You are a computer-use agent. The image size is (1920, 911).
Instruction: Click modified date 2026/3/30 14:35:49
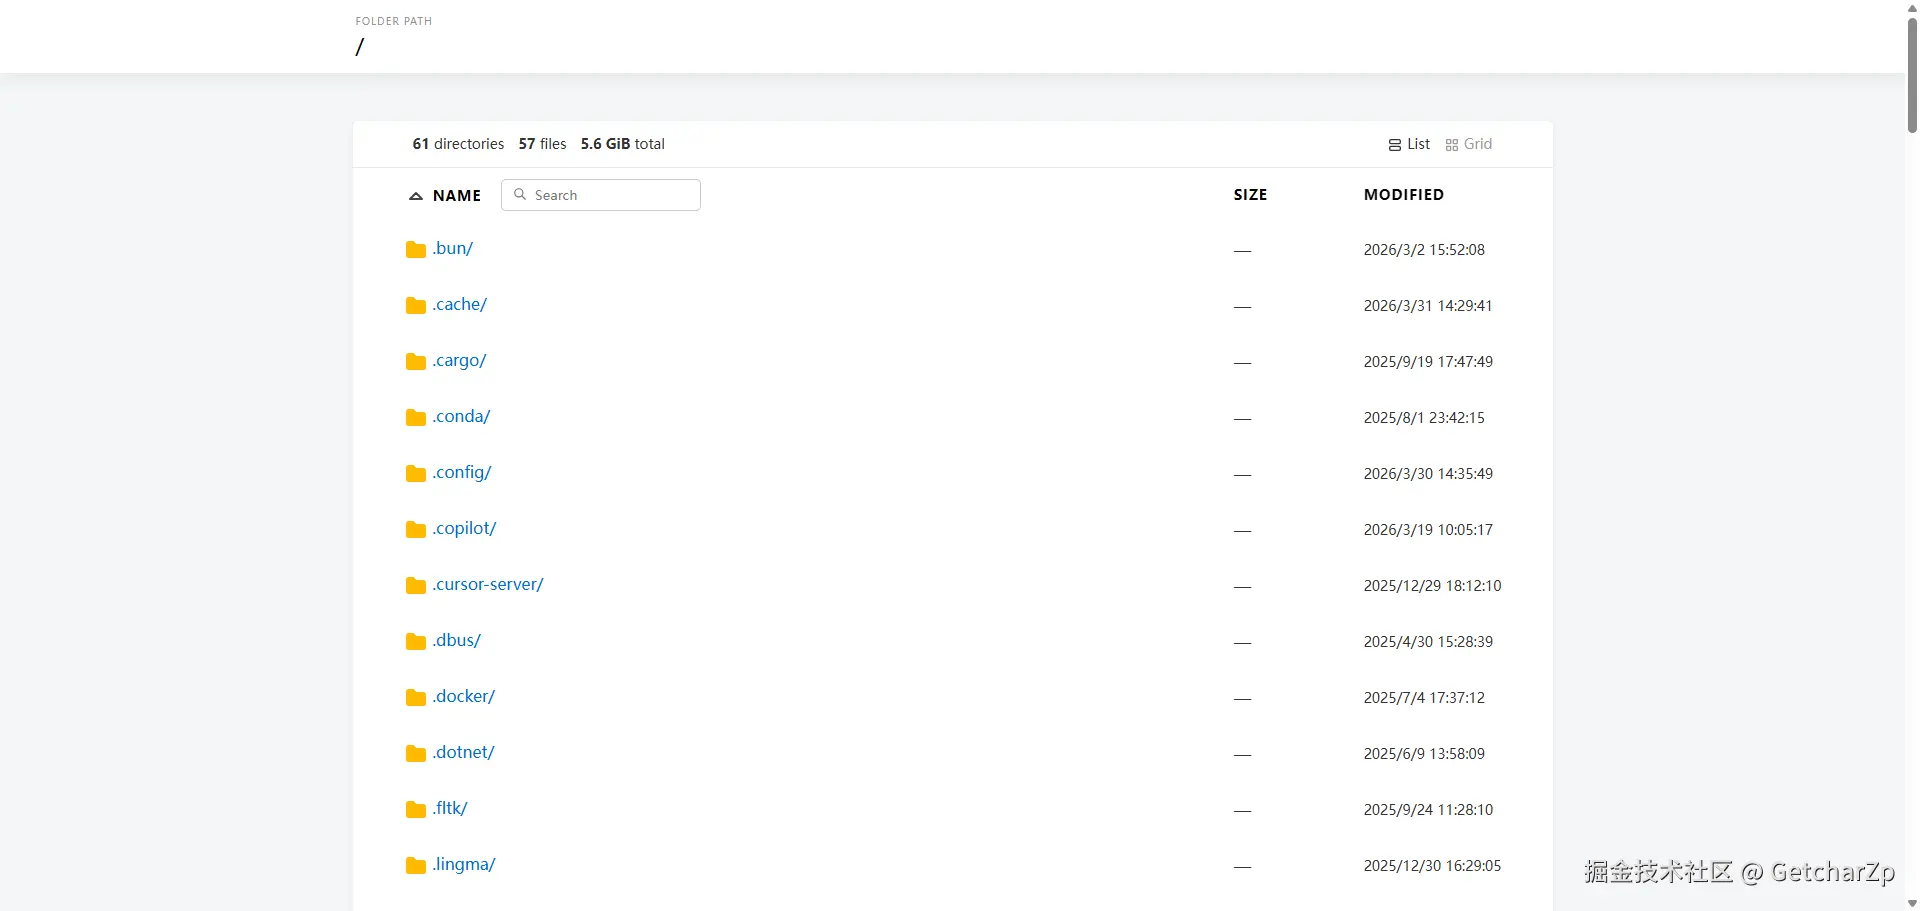click(1428, 474)
